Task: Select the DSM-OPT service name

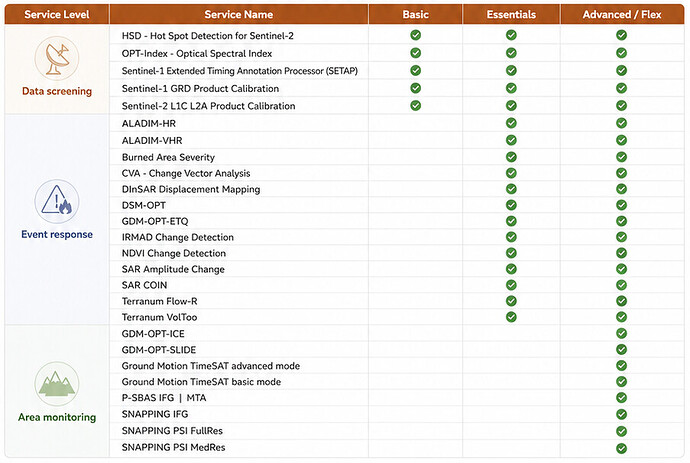Action: 144,205
